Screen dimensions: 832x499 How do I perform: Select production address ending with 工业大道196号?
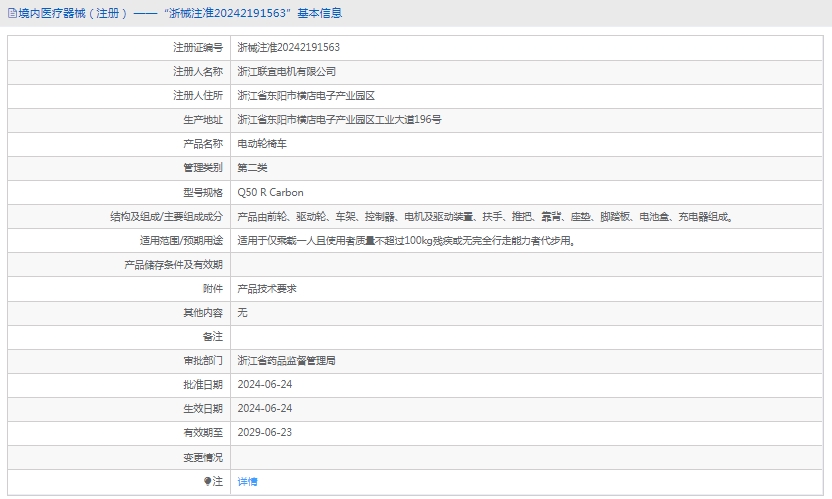click(339, 120)
